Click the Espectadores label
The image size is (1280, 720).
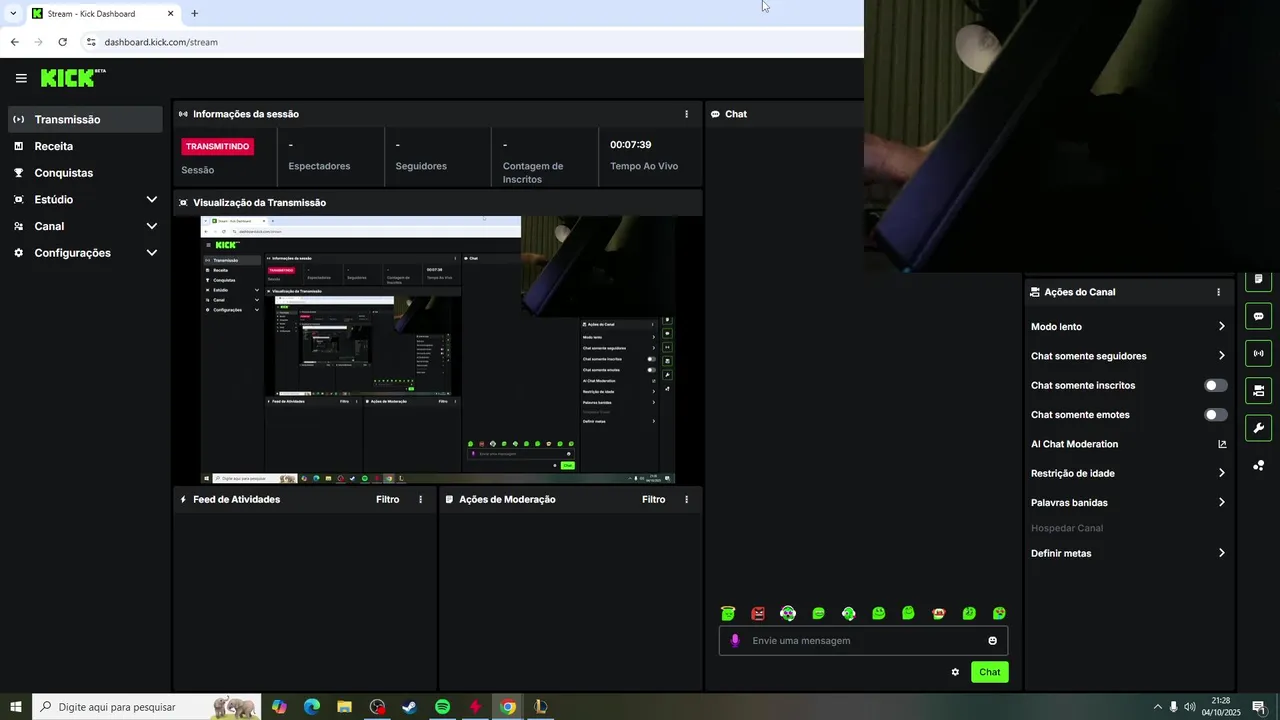pyautogui.click(x=319, y=166)
